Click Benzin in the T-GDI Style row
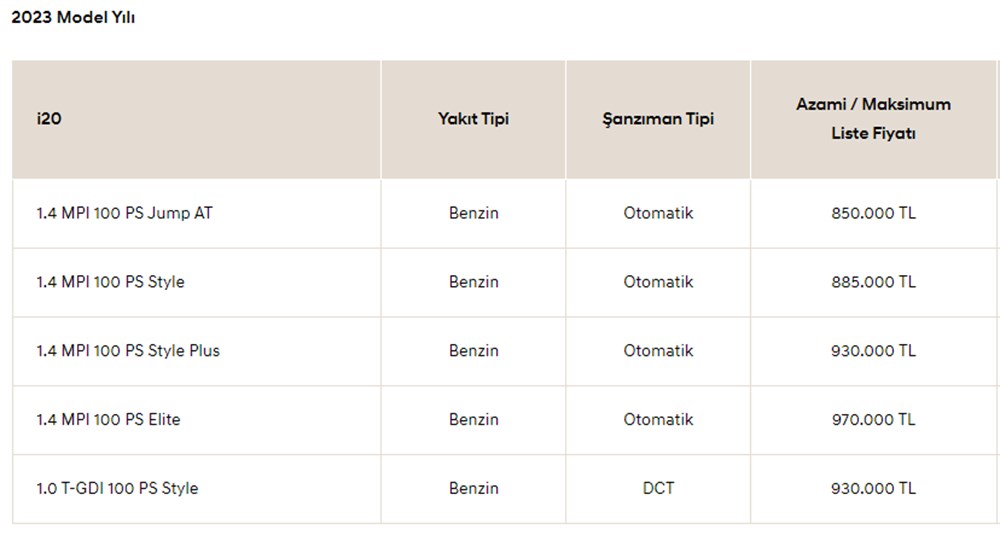1000x547 pixels. point(473,489)
